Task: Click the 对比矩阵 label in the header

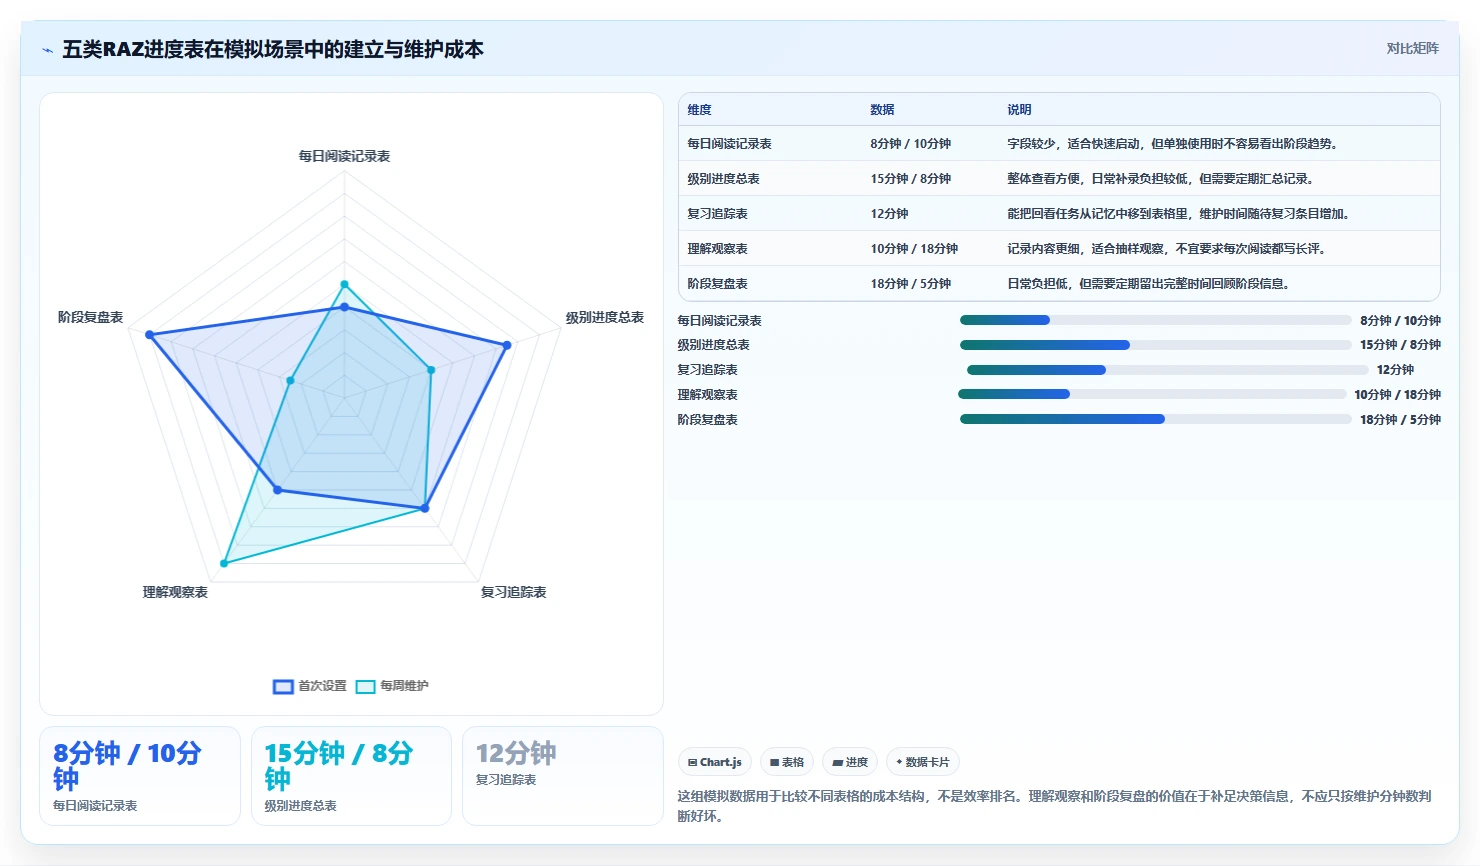Action: pyautogui.click(x=1412, y=49)
